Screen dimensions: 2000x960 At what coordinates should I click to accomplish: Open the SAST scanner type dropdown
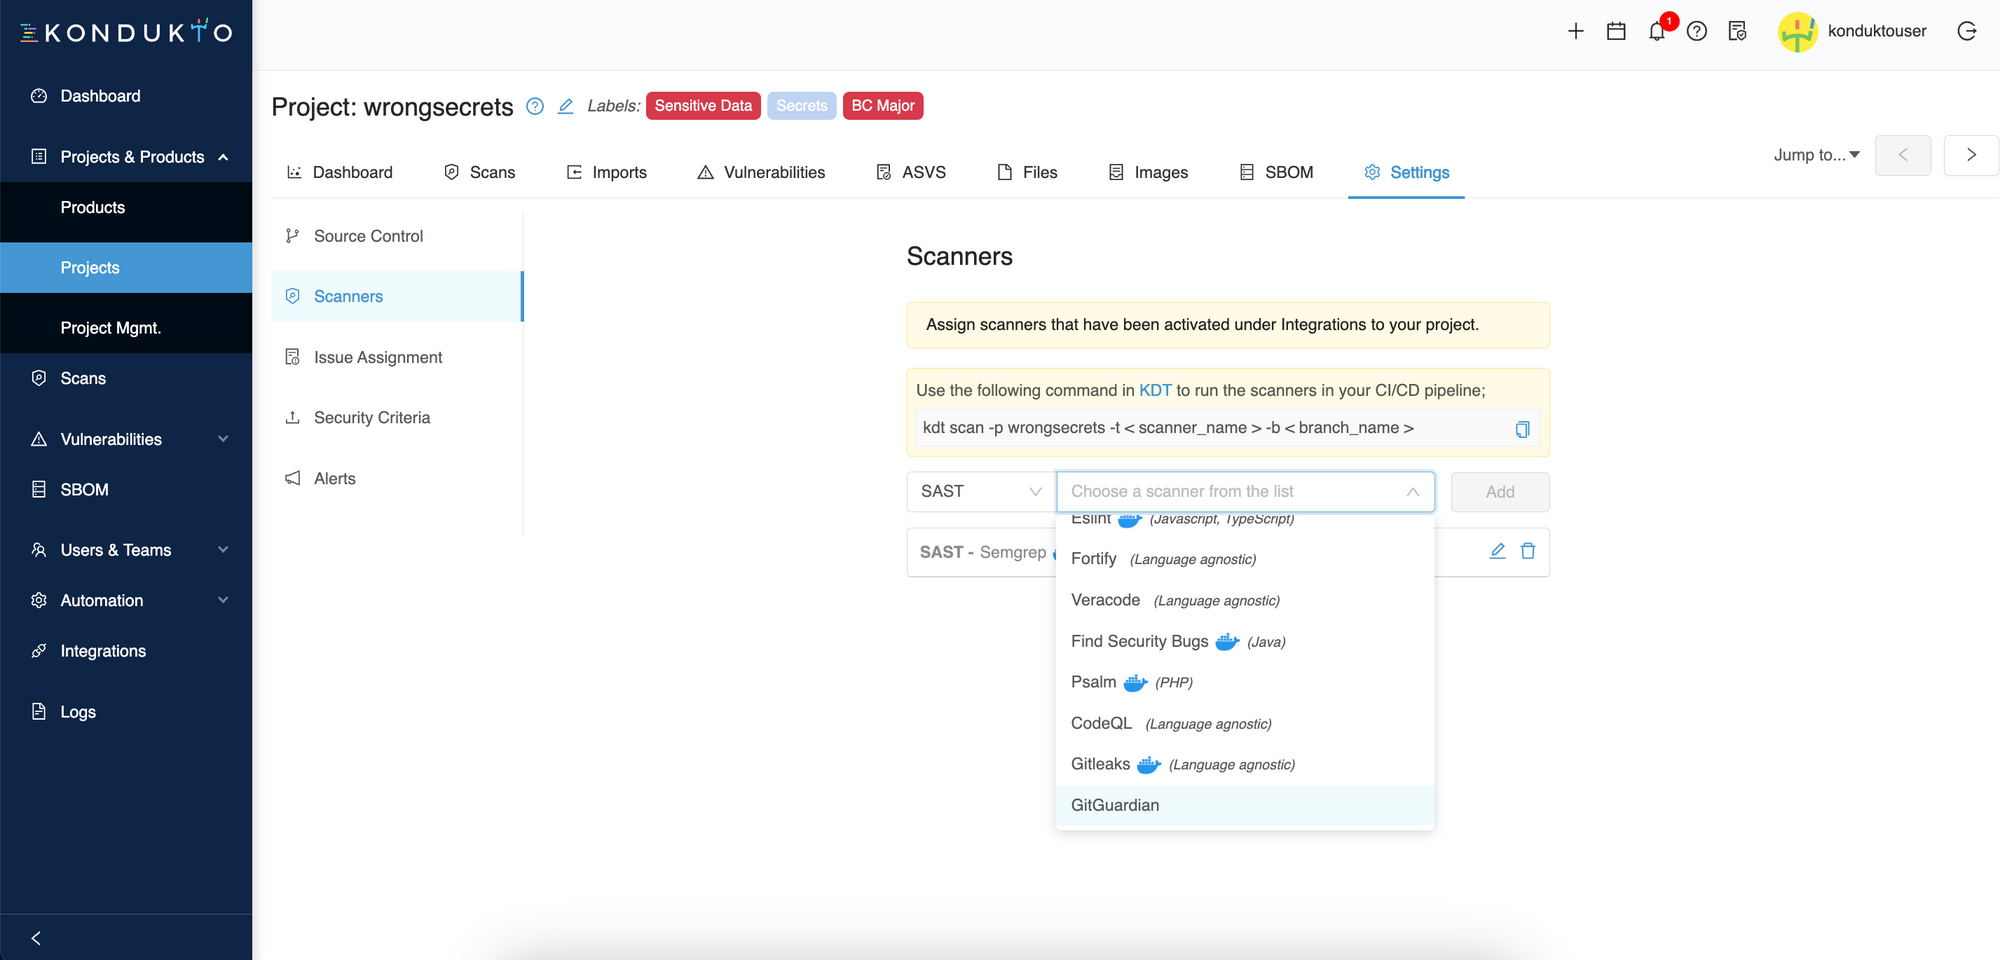pos(981,492)
